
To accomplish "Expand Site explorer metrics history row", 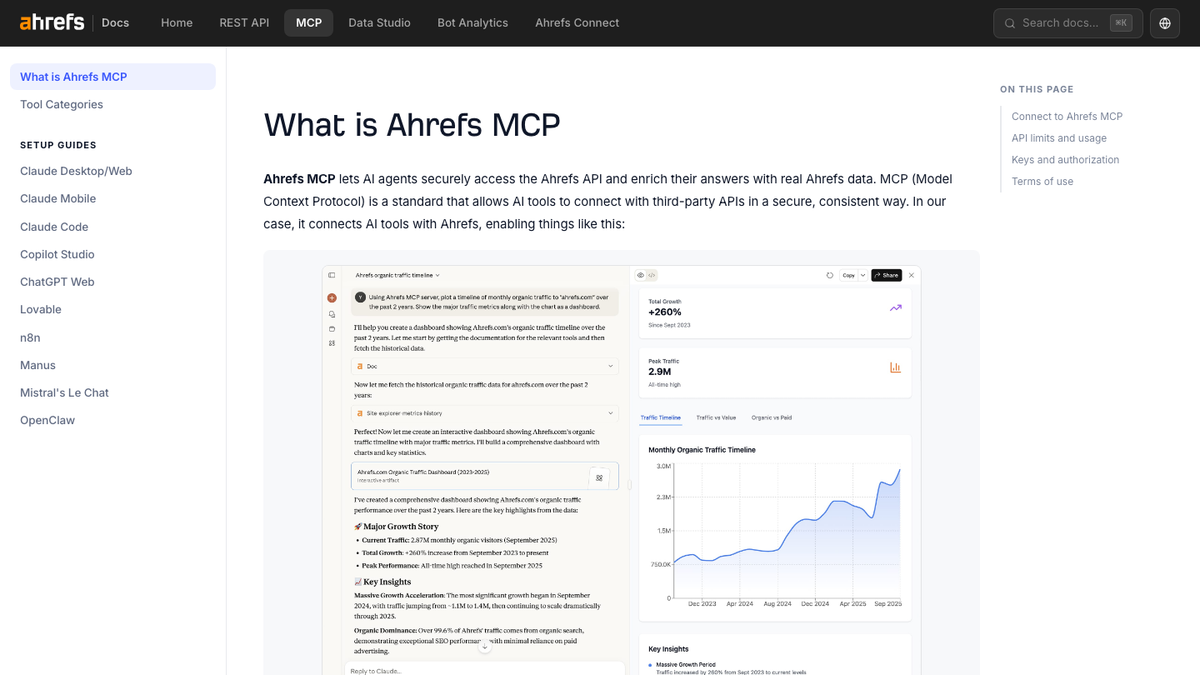I will 485,412.
